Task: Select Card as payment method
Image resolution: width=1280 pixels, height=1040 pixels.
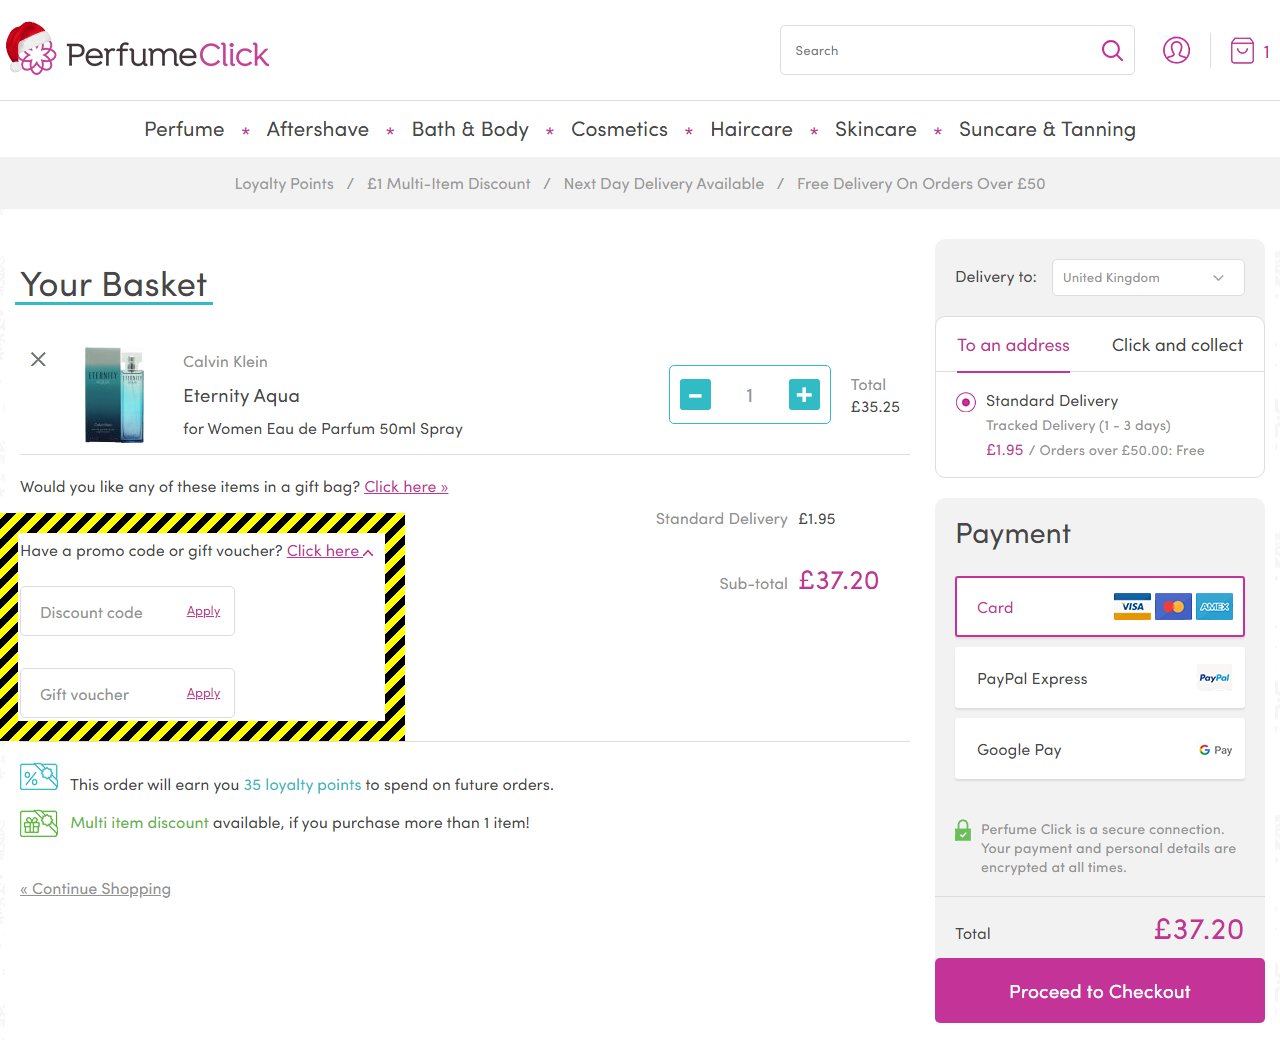Action: point(1099,607)
